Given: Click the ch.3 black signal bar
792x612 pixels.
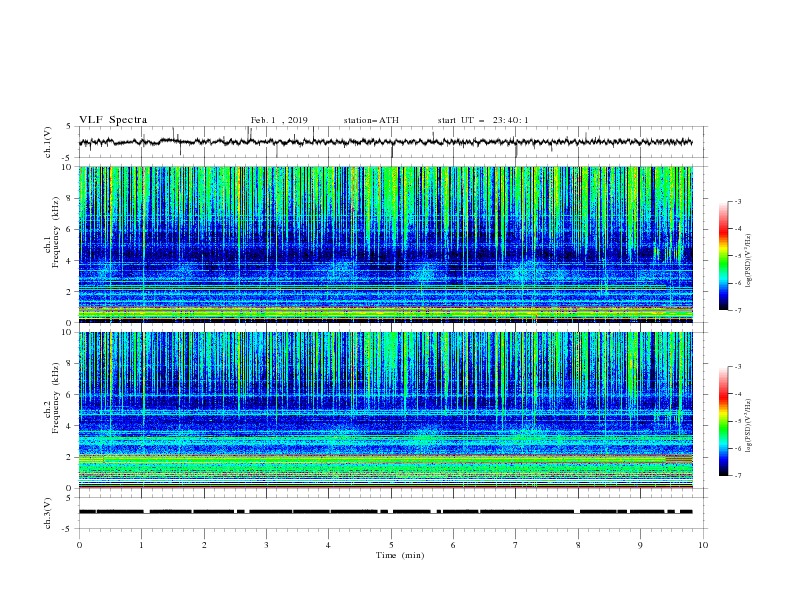Looking at the screenshot, I should 385,512.
